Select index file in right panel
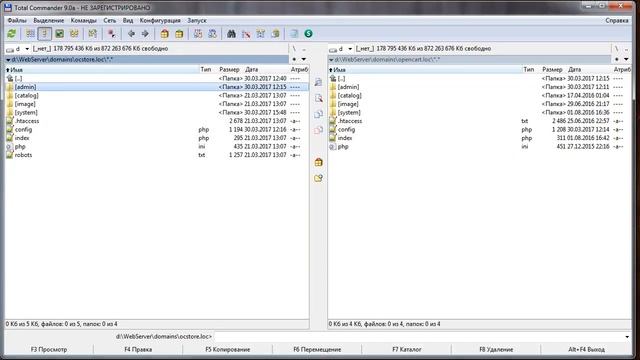Image resolution: width=640 pixels, height=360 pixels. click(480, 138)
